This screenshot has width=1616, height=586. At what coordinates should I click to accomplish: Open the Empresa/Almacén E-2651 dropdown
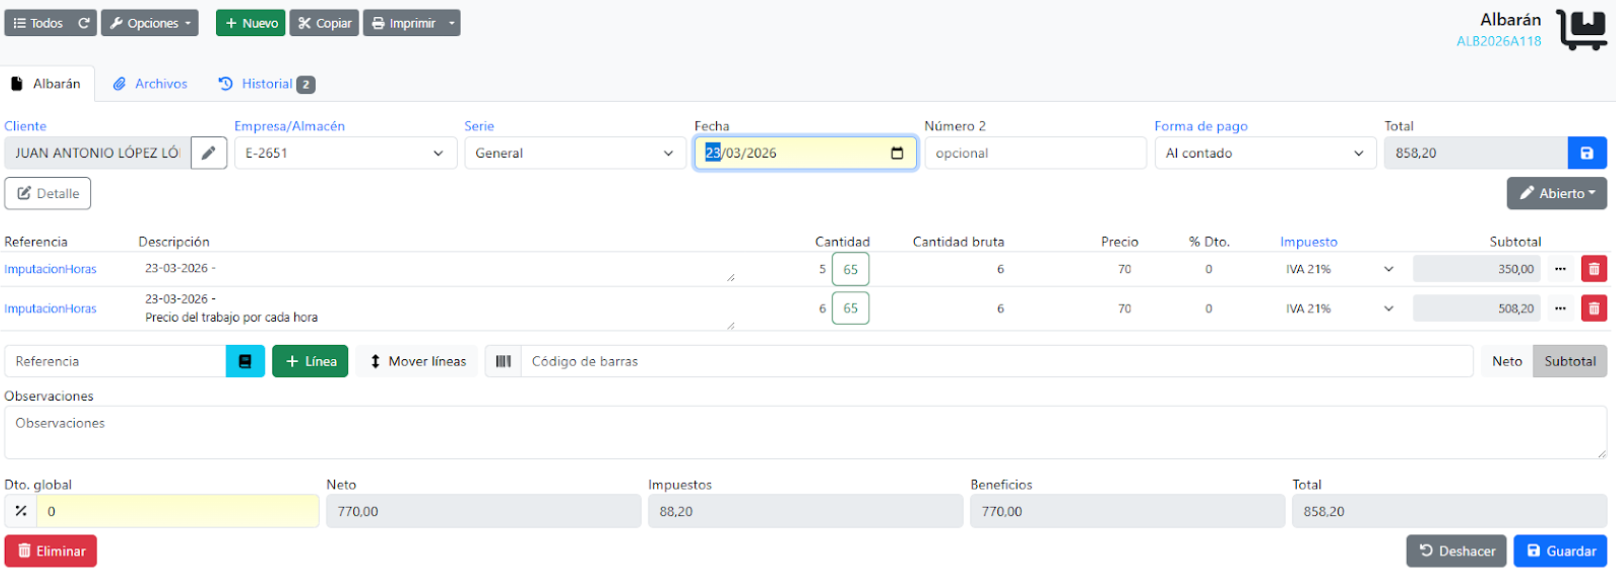coord(344,153)
